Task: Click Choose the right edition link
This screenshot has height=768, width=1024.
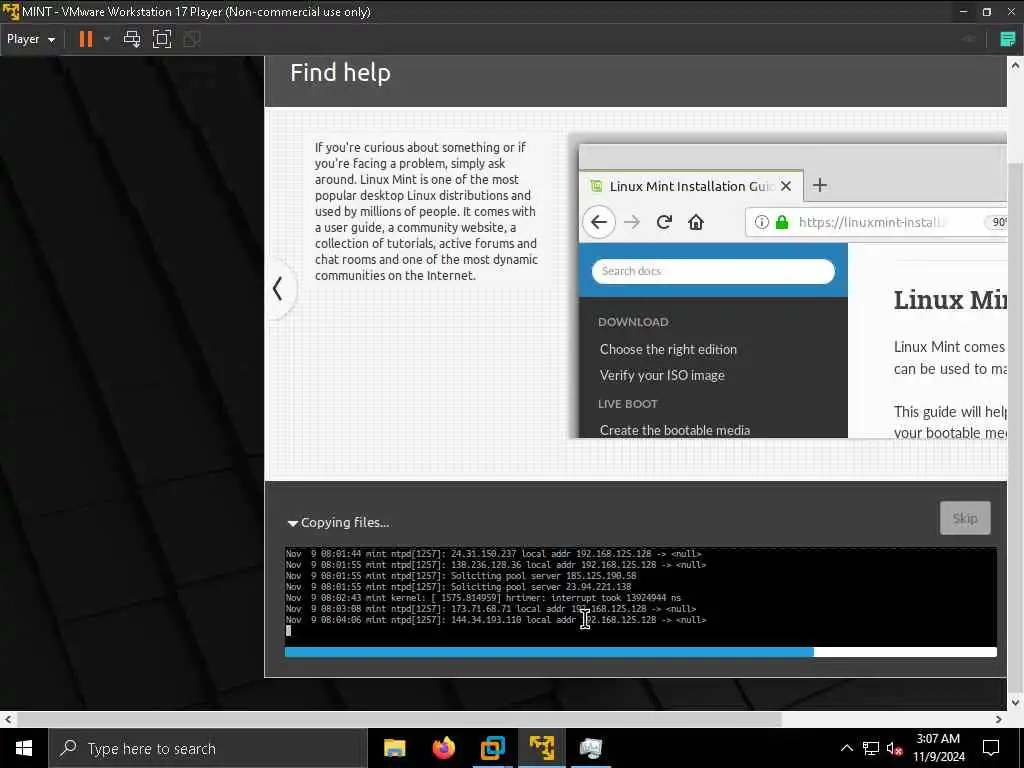Action: pyautogui.click(x=668, y=349)
